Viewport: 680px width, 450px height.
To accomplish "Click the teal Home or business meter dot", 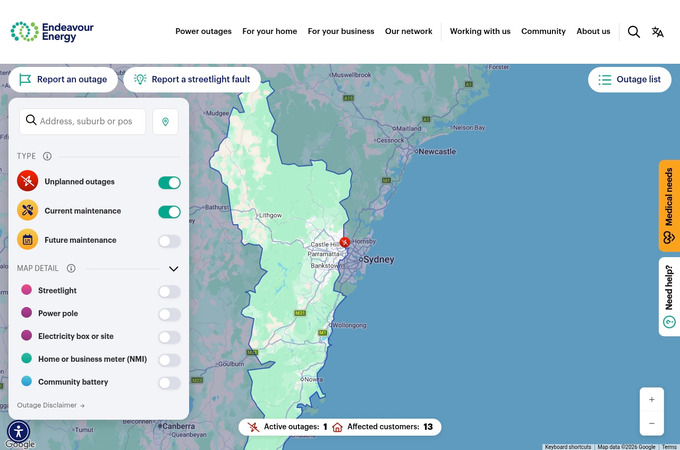I will click(26, 358).
